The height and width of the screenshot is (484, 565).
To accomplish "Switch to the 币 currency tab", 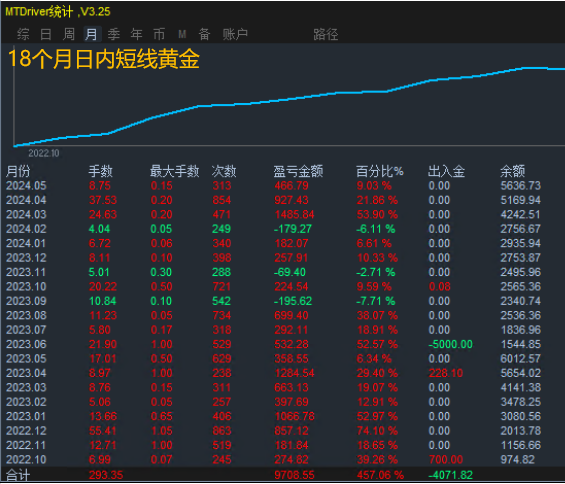I will coord(159,34).
